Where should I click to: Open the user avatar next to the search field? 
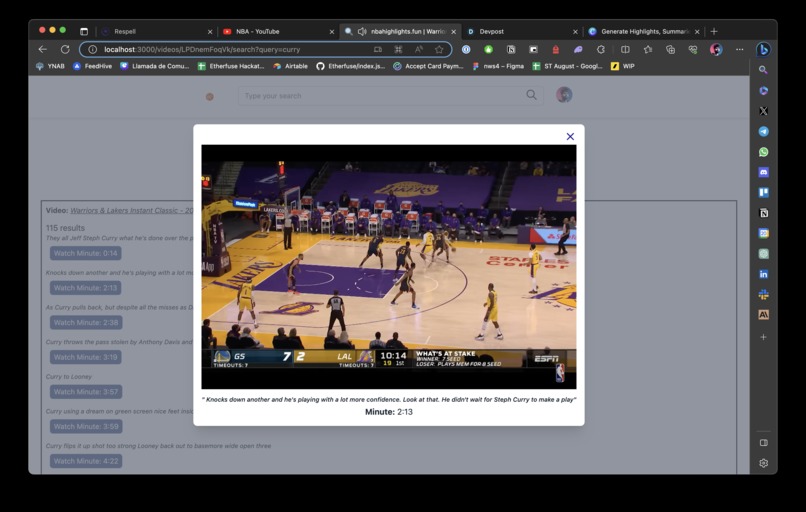(564, 95)
